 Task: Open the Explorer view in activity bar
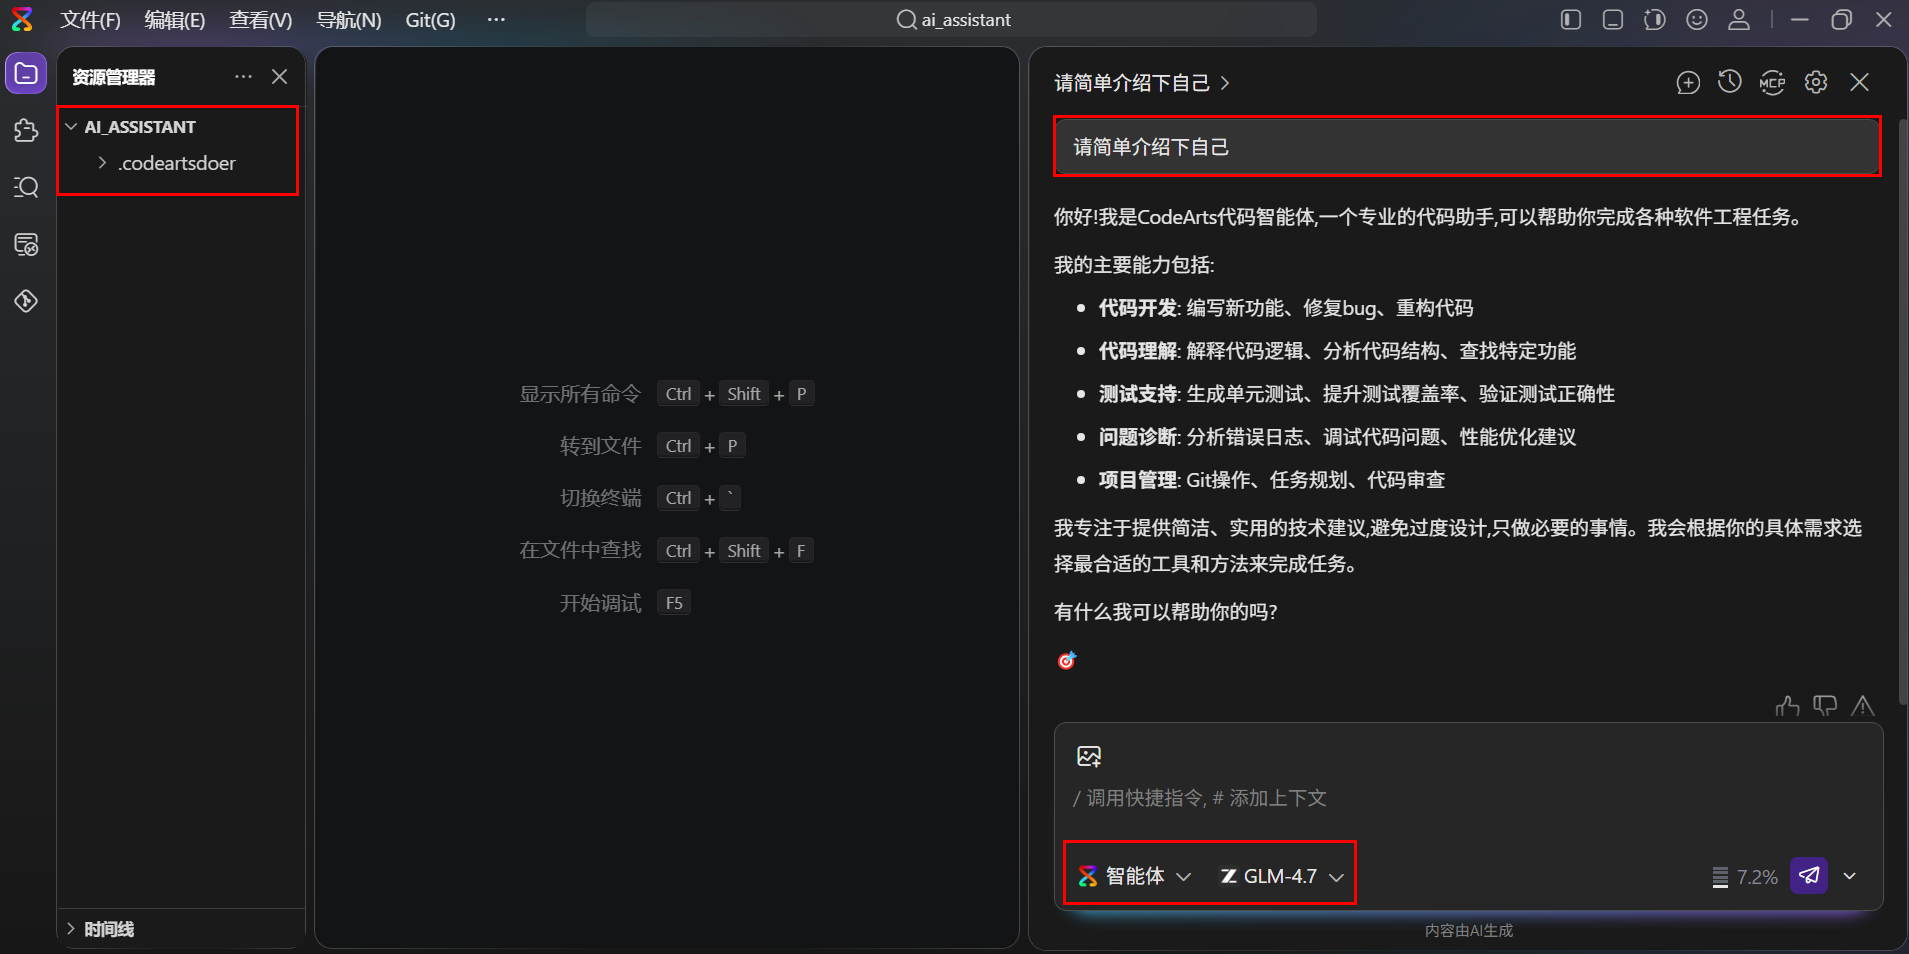pyautogui.click(x=26, y=74)
